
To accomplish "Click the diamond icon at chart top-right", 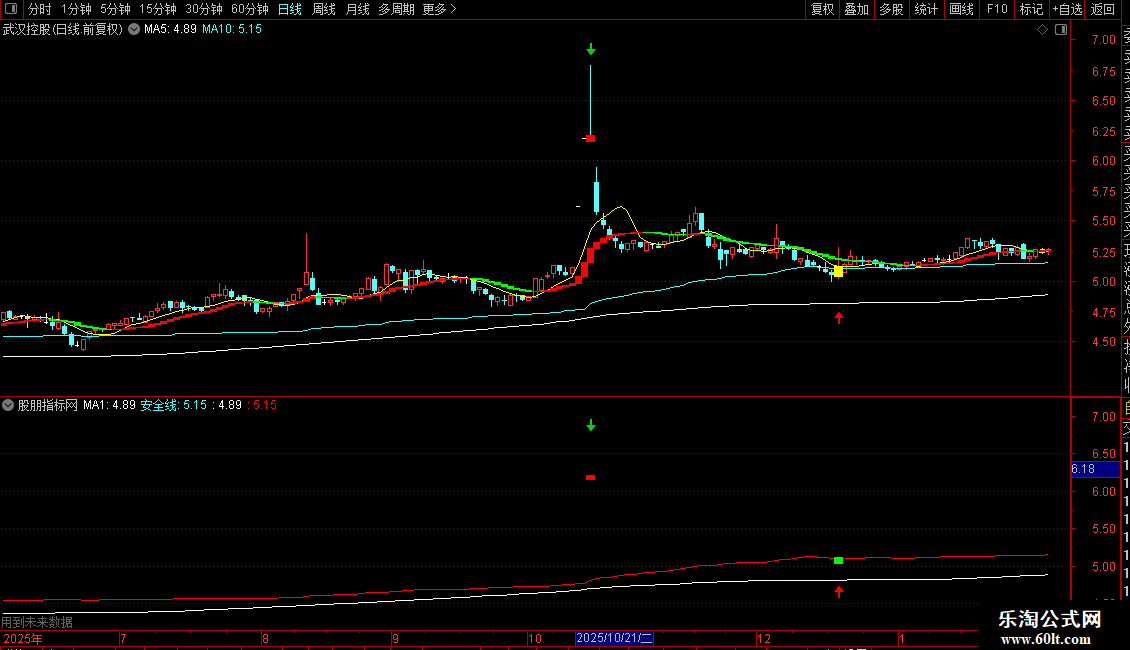I will coord(1043,29).
